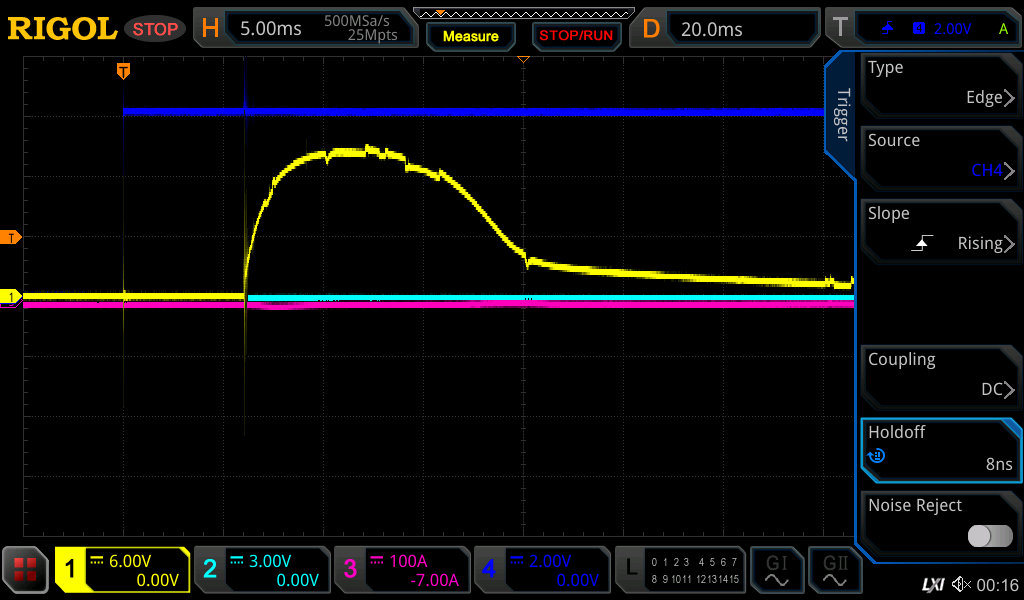Screen dimensions: 1024x600
Task: Click the LXI network status icon
Action: tap(932, 584)
